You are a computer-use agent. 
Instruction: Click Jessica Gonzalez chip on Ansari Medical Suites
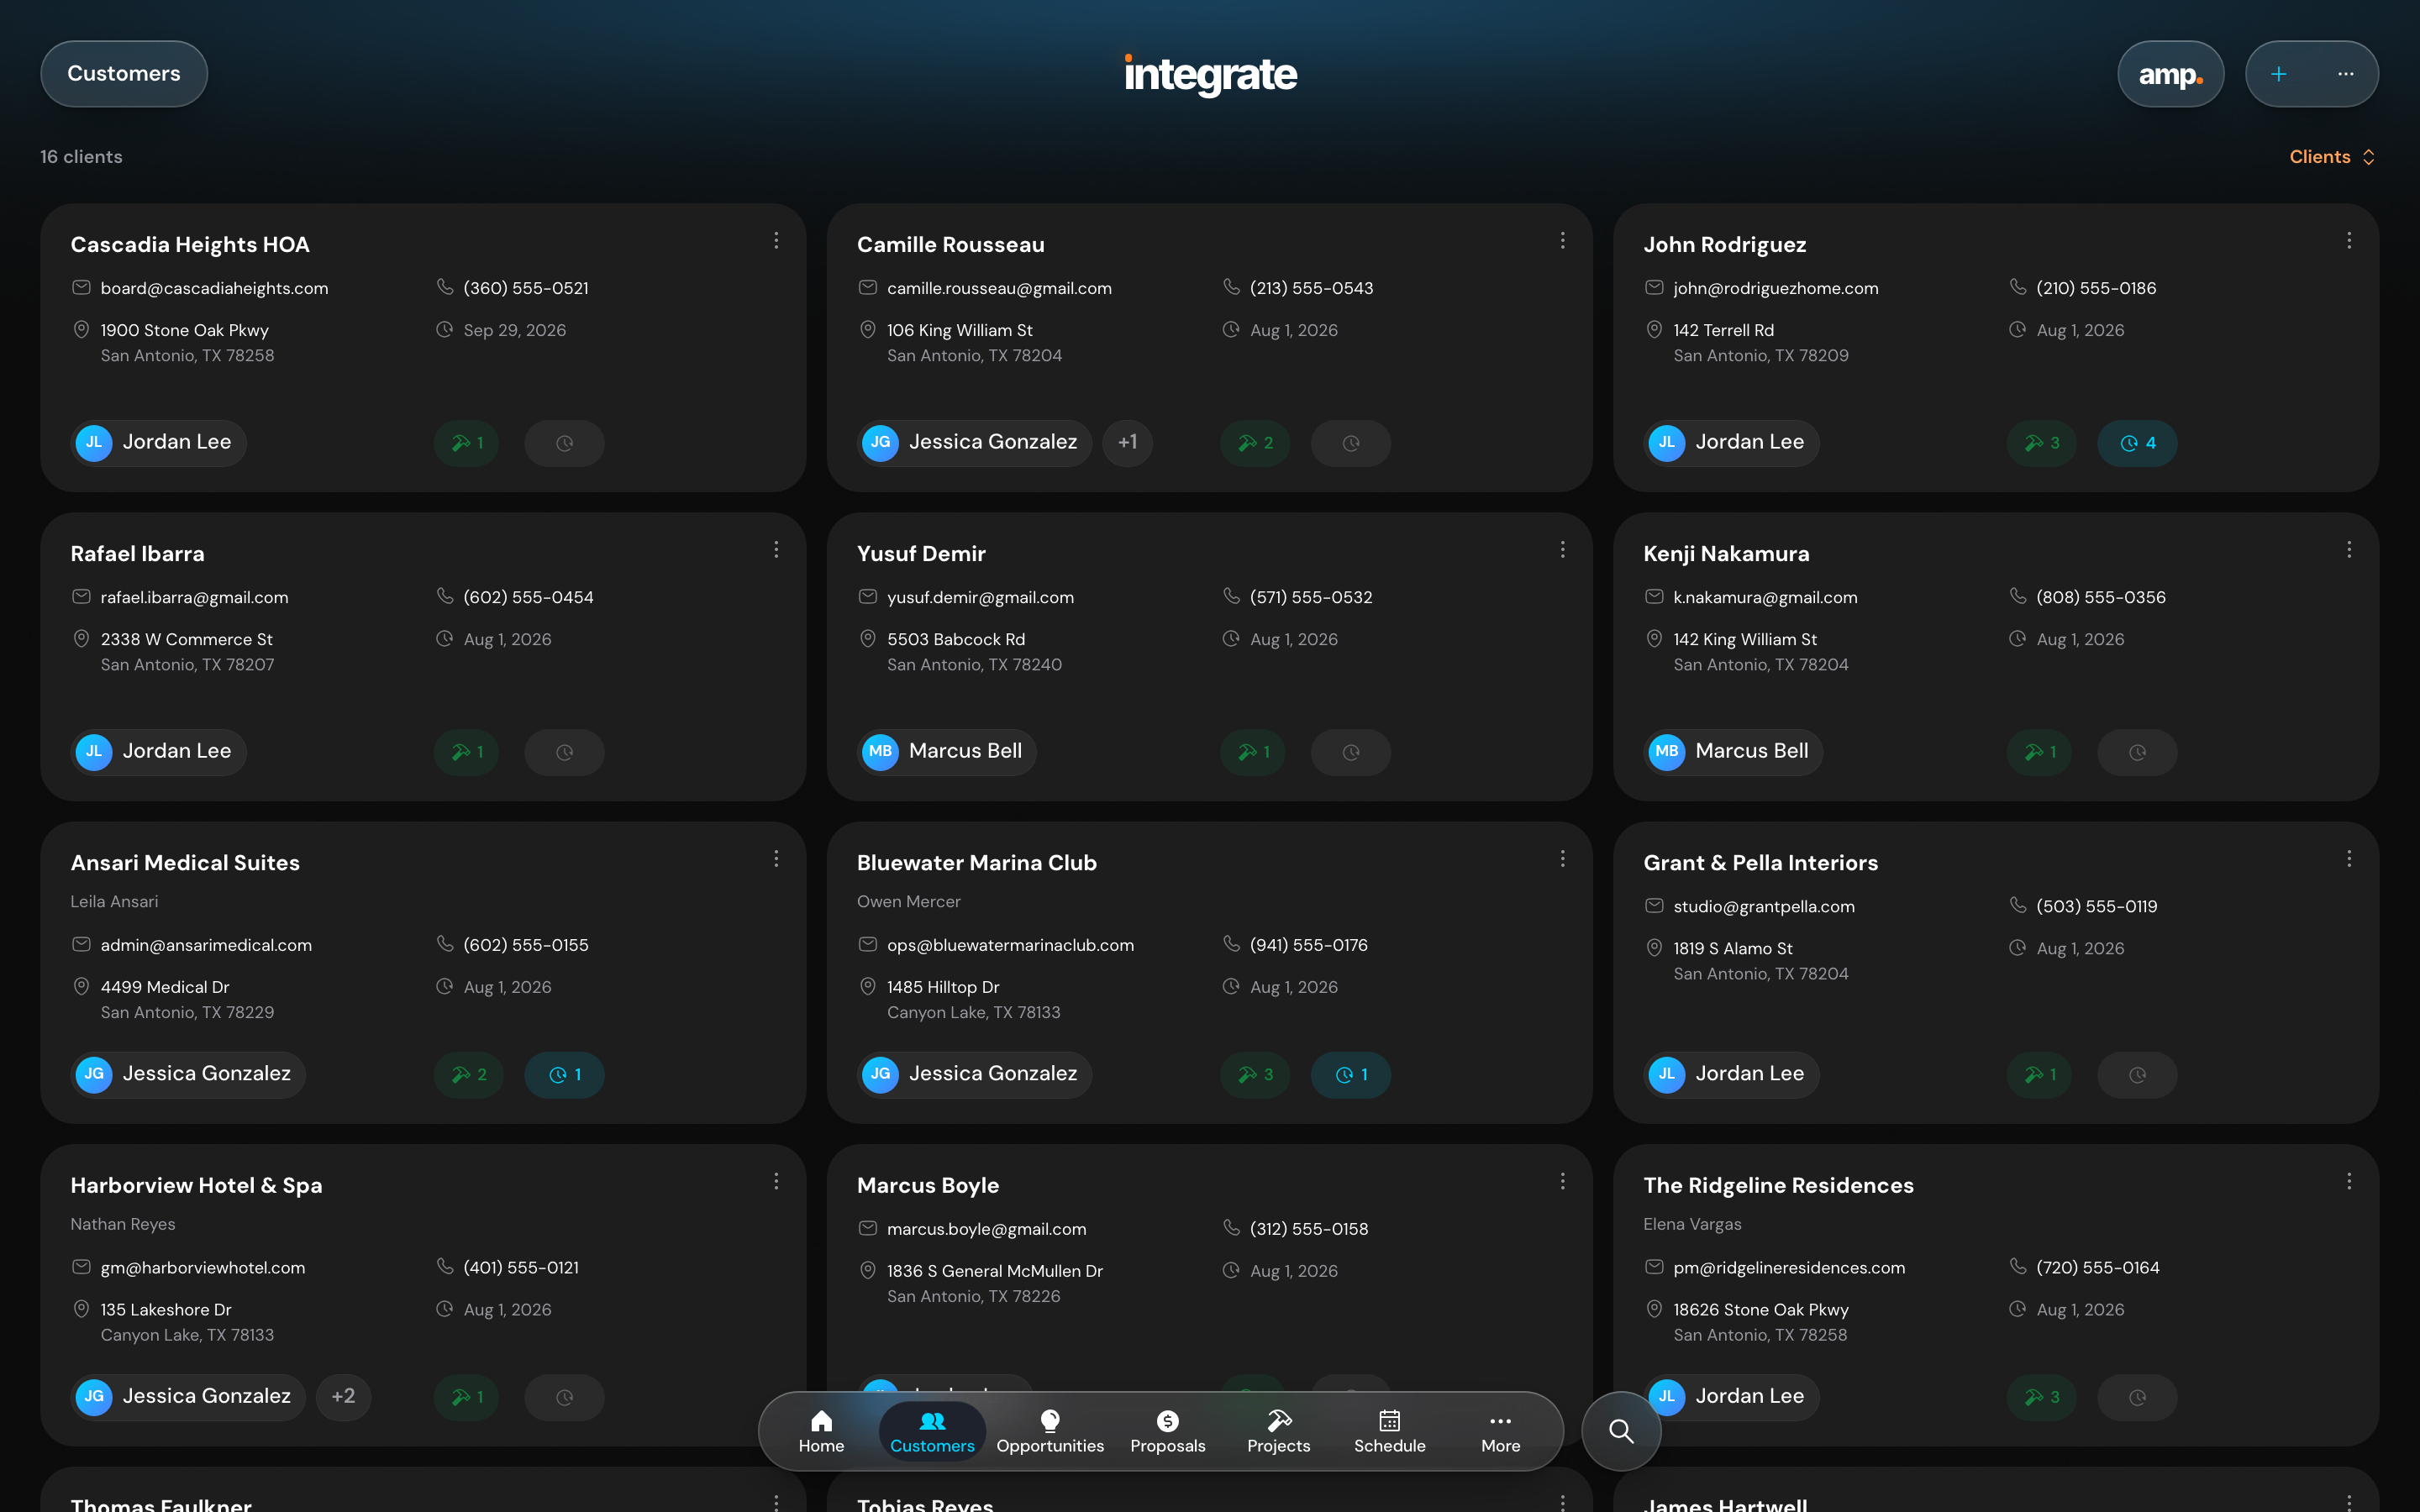[188, 1074]
